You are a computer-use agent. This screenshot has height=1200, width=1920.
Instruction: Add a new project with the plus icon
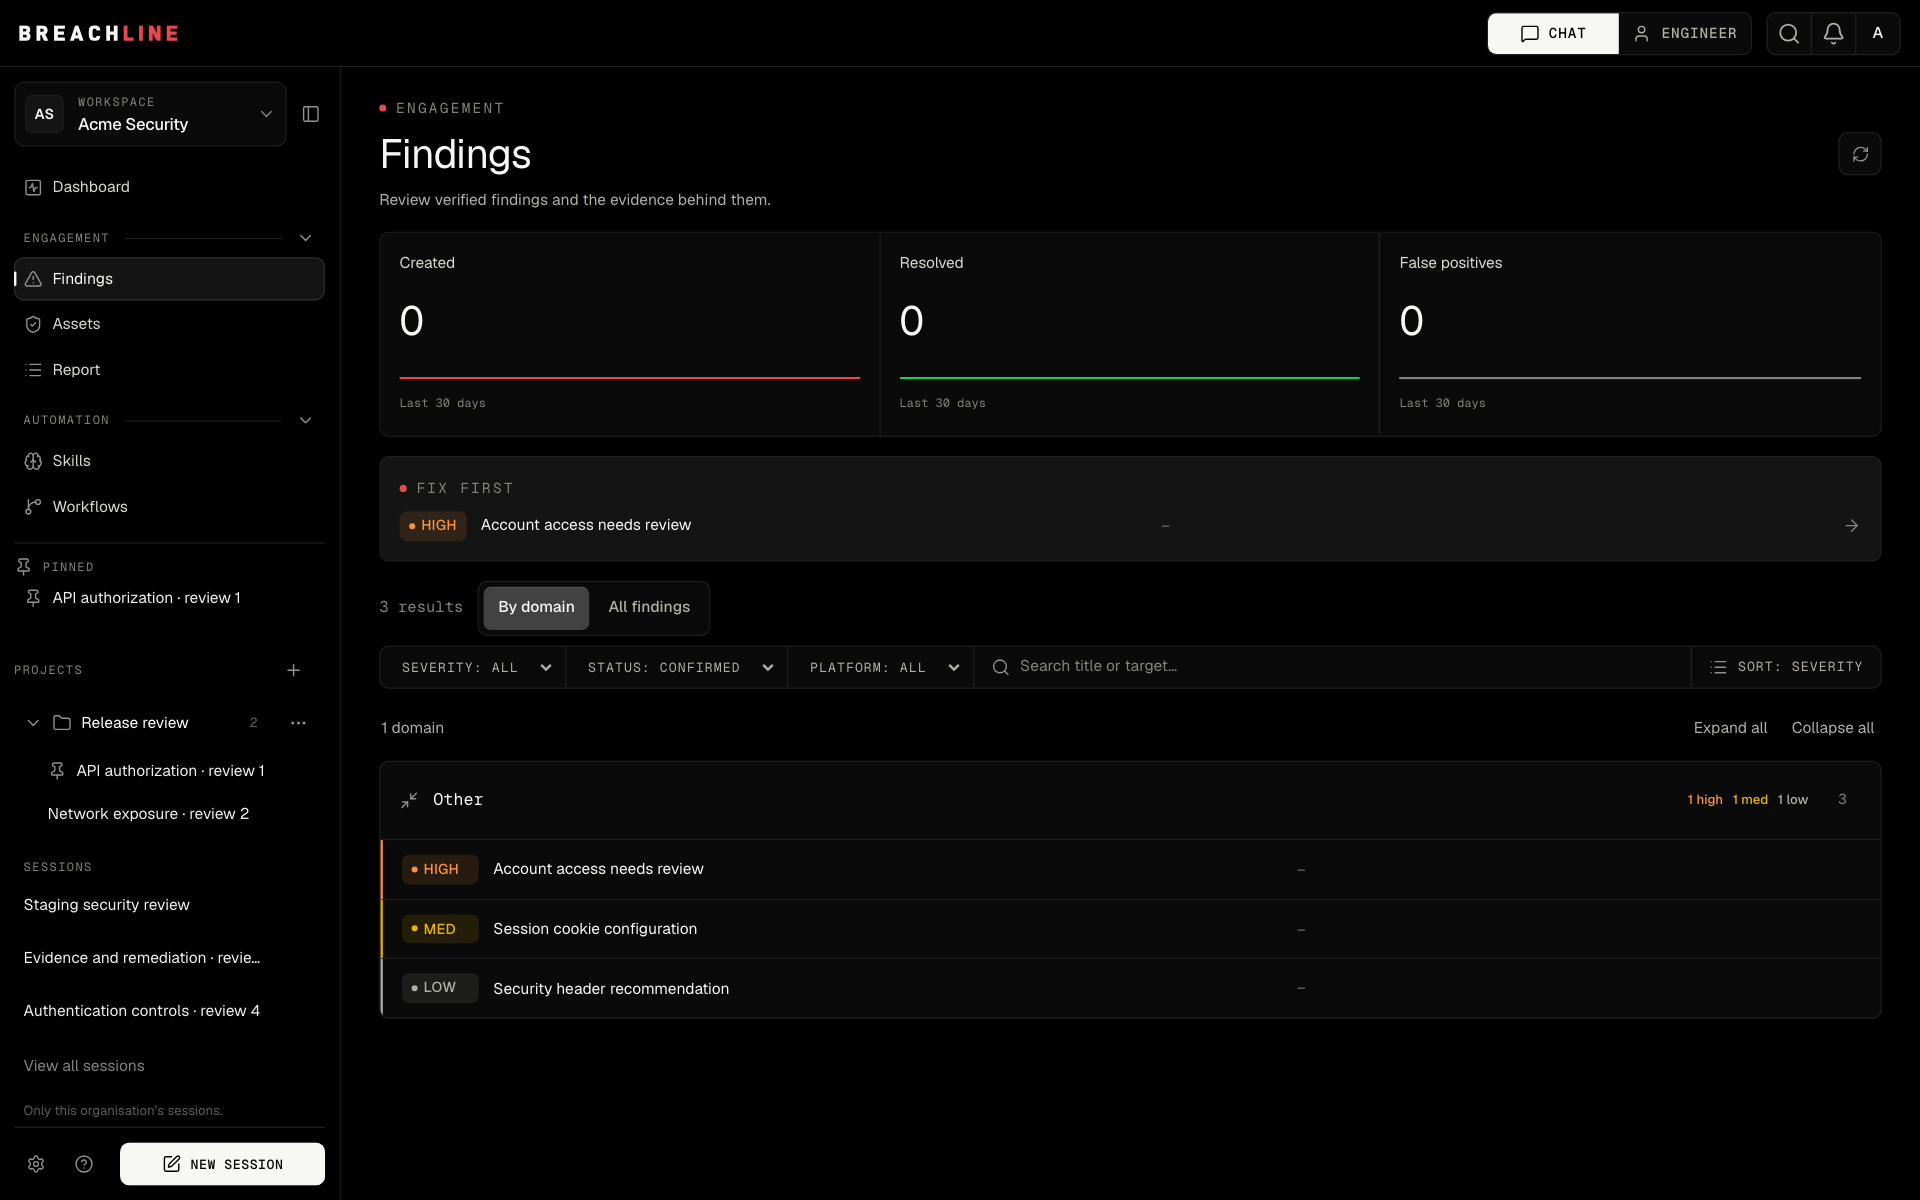294,670
